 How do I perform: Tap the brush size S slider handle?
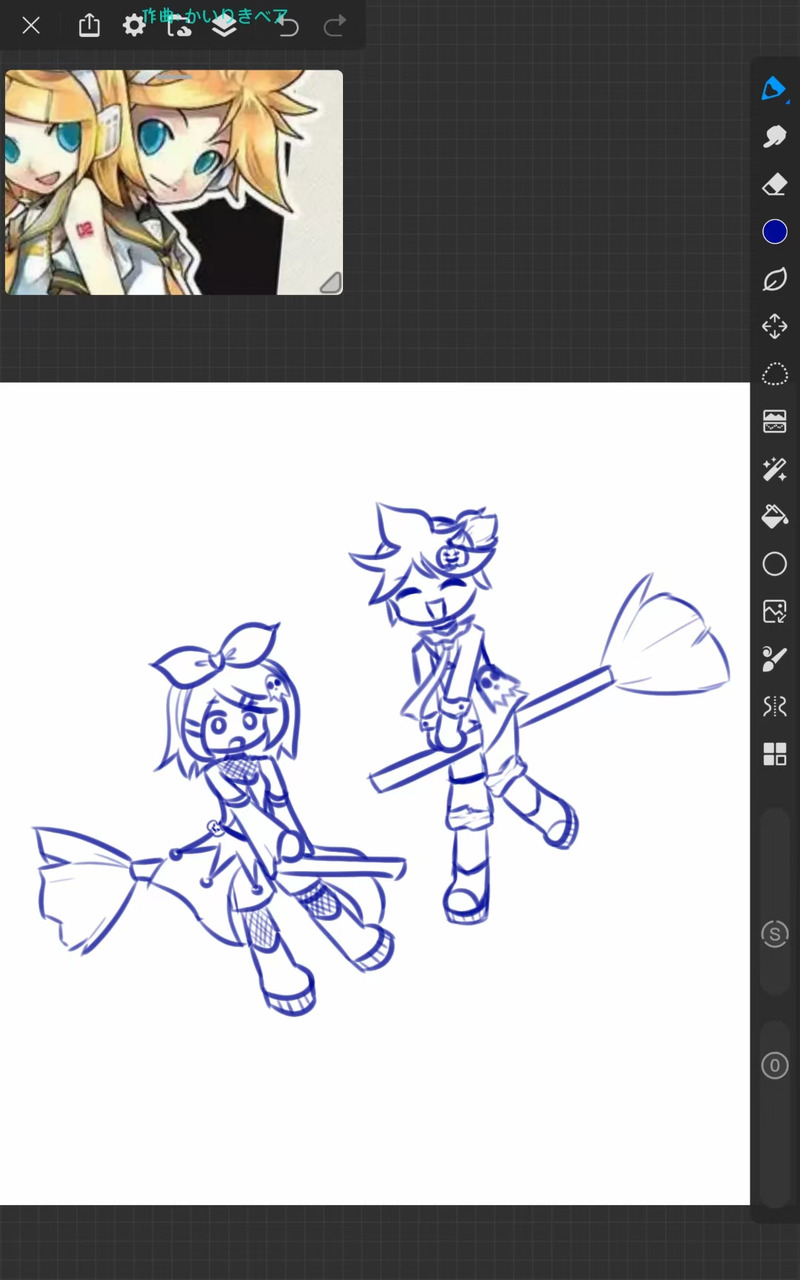coord(775,935)
